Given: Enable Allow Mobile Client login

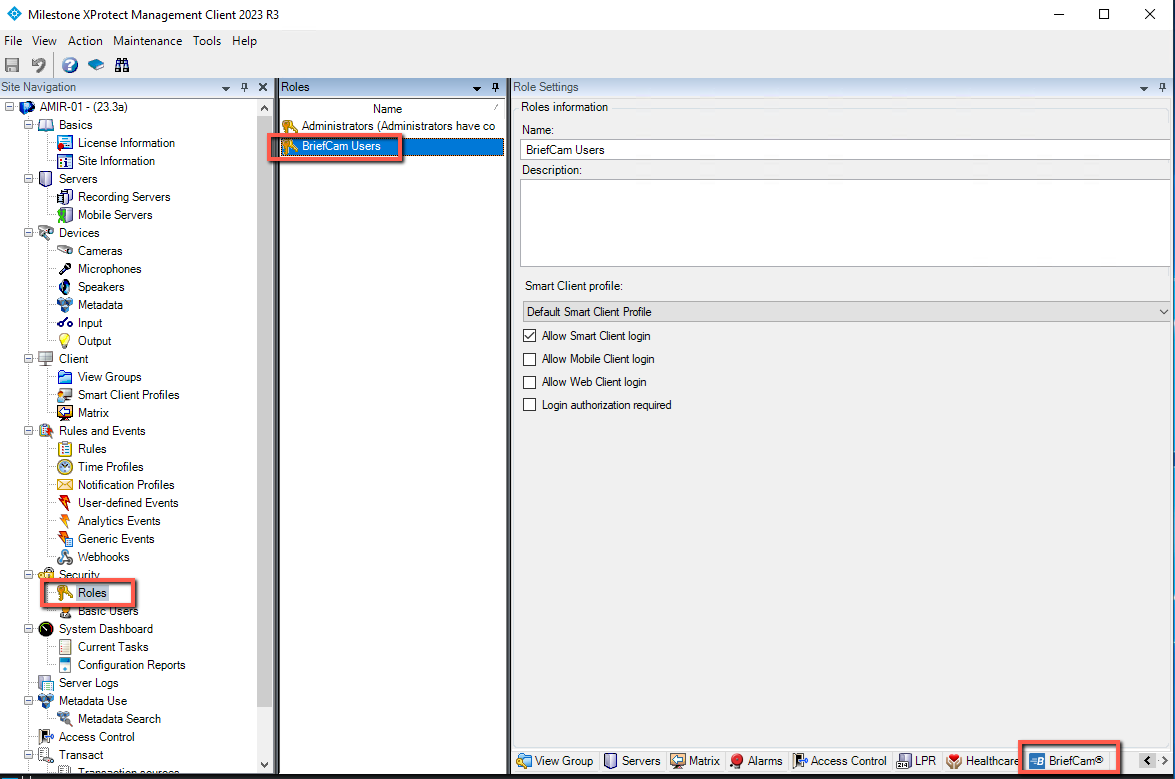Looking at the screenshot, I should point(530,360).
